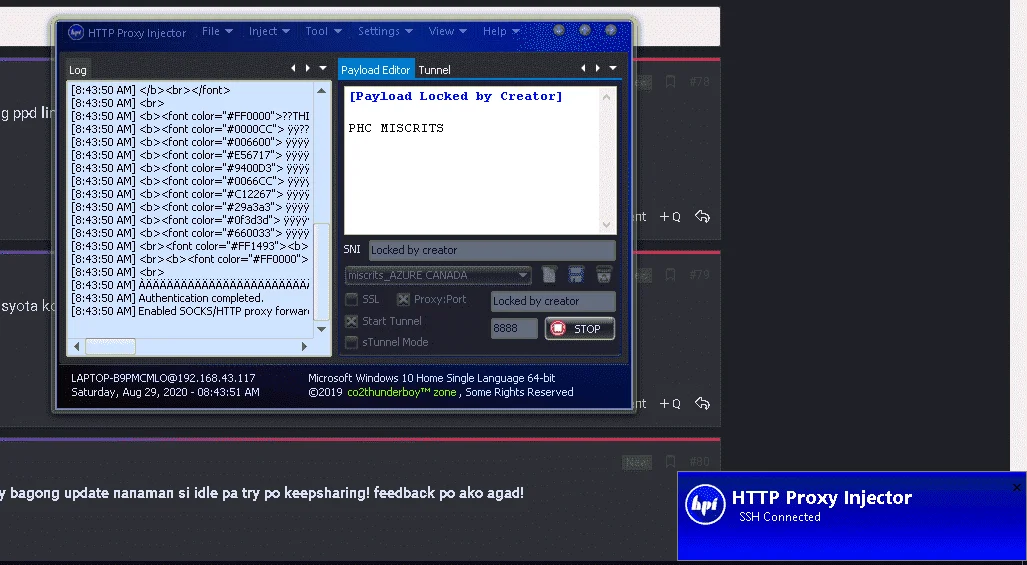This screenshot has width=1027, height=565.
Task: Click the Log panel scroll down arrow
Action: [x=321, y=329]
